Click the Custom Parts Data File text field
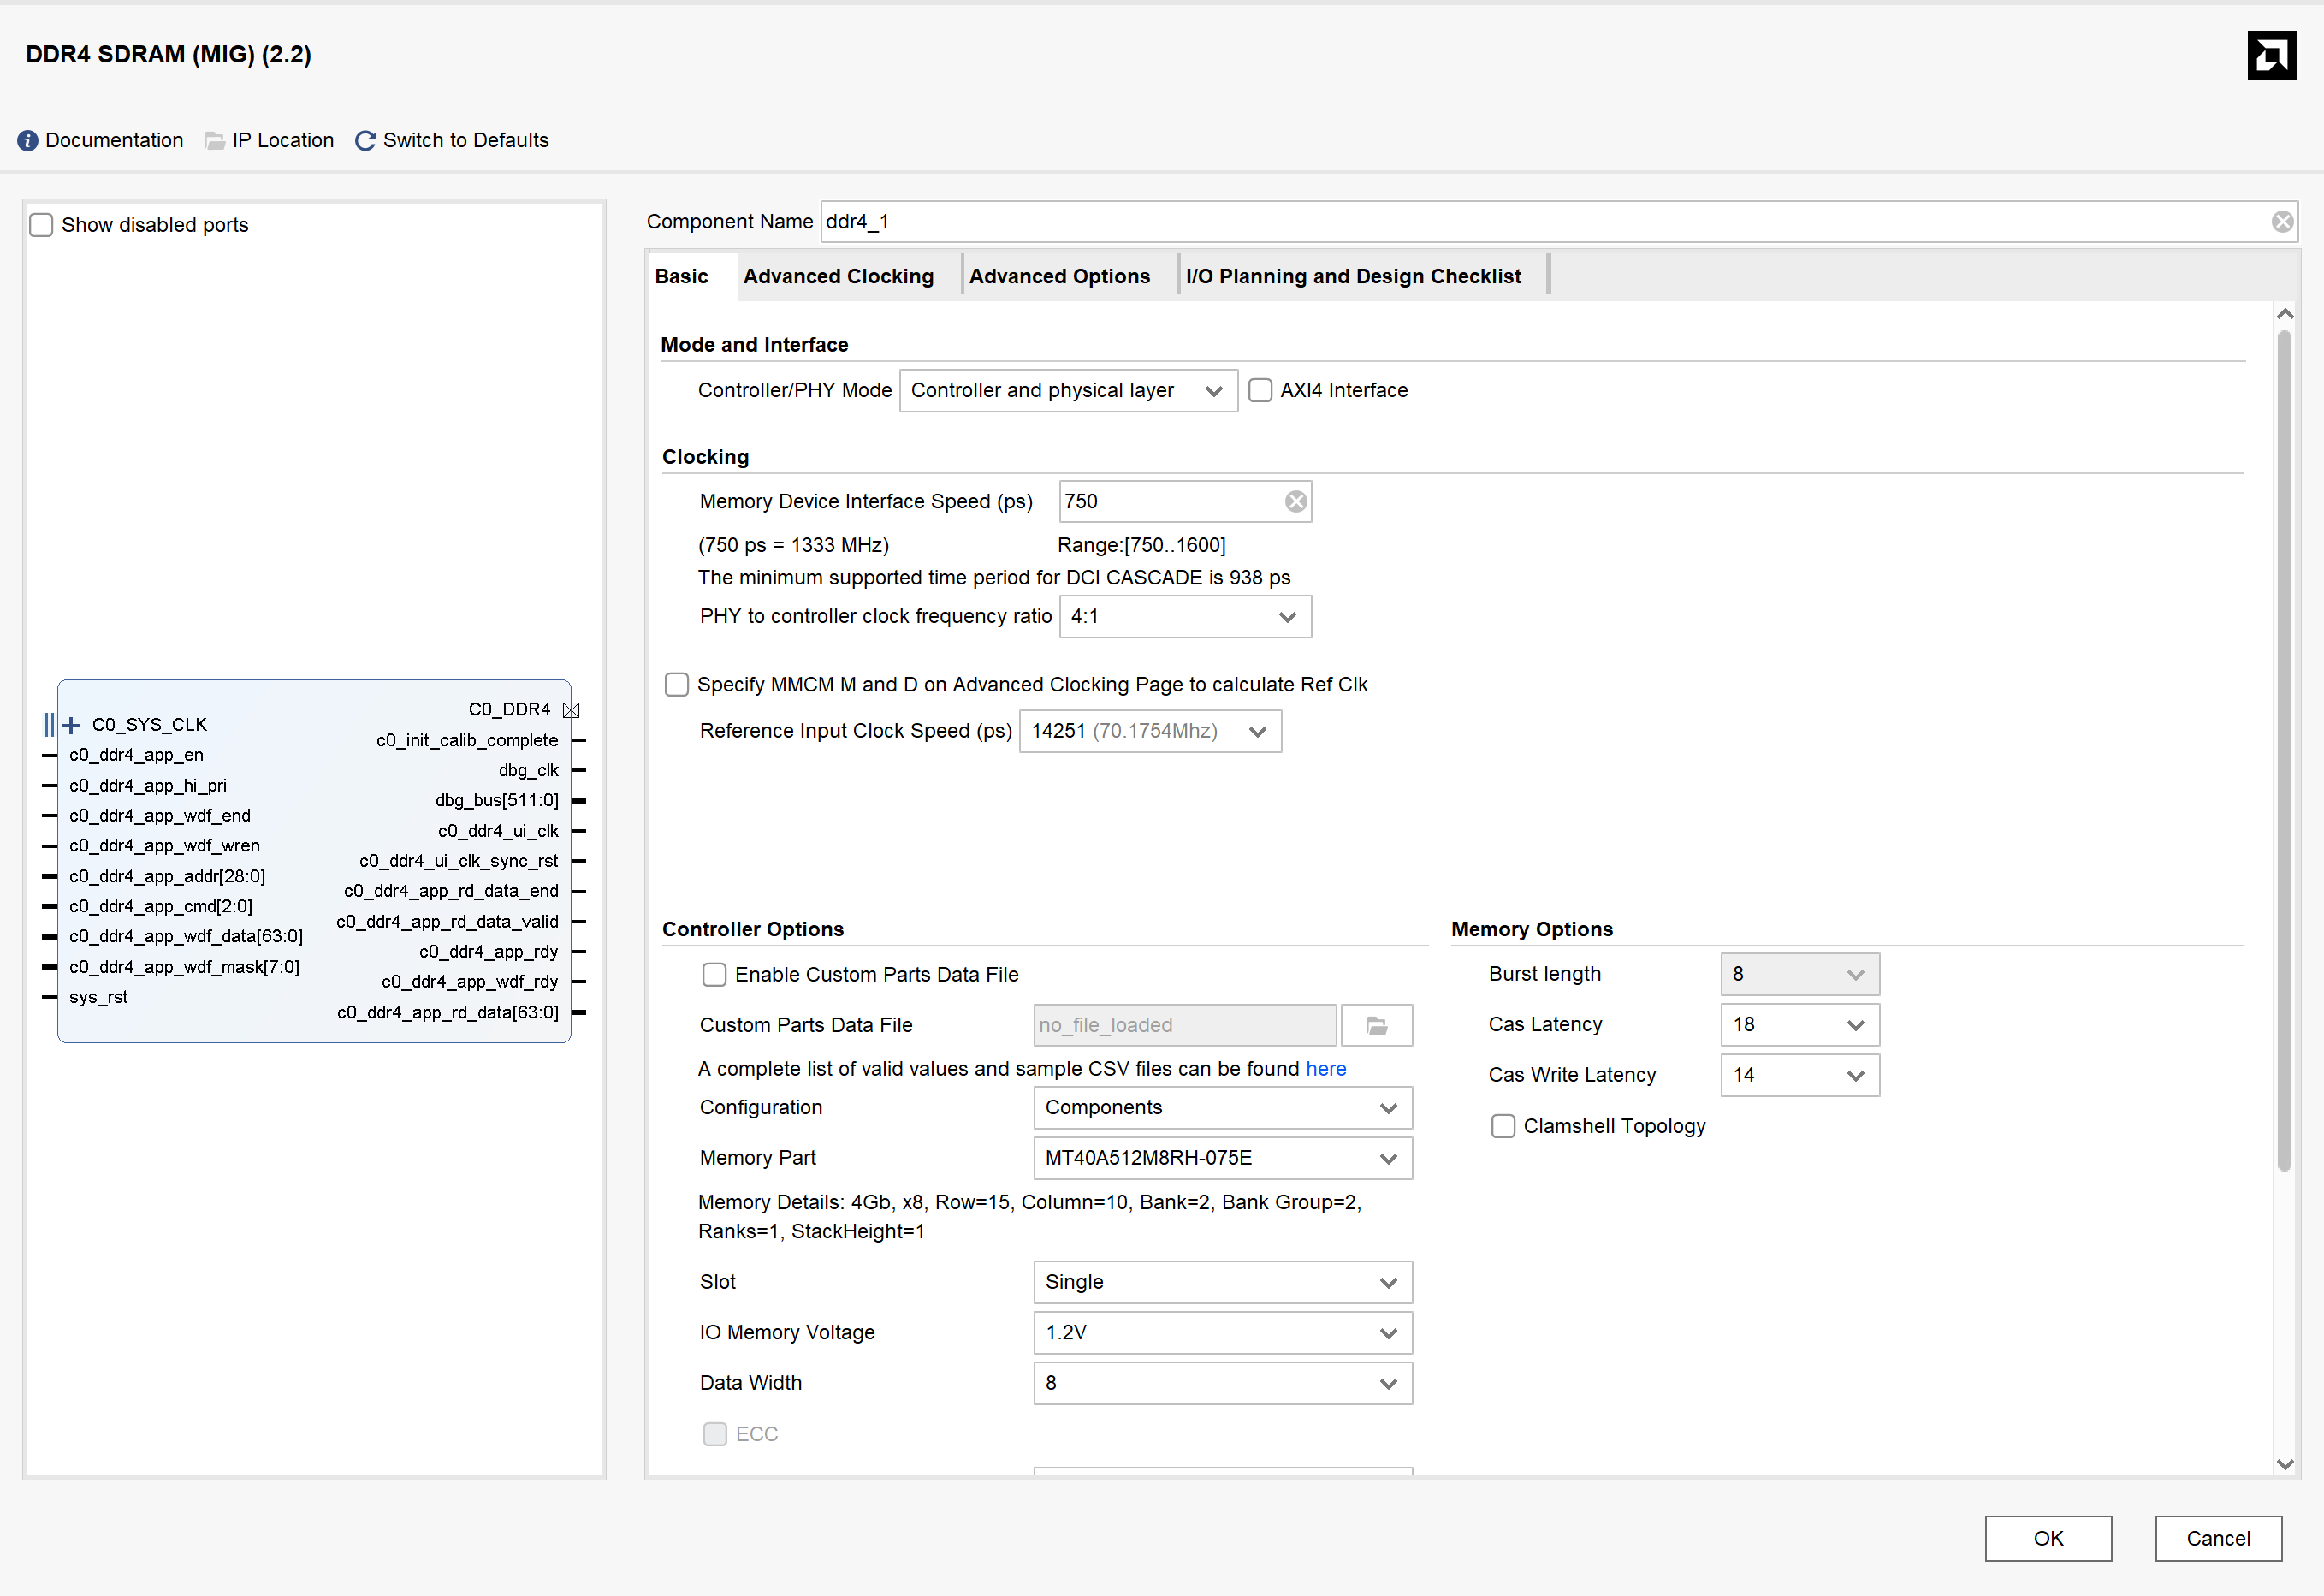The image size is (2324, 1596). (1185, 1025)
